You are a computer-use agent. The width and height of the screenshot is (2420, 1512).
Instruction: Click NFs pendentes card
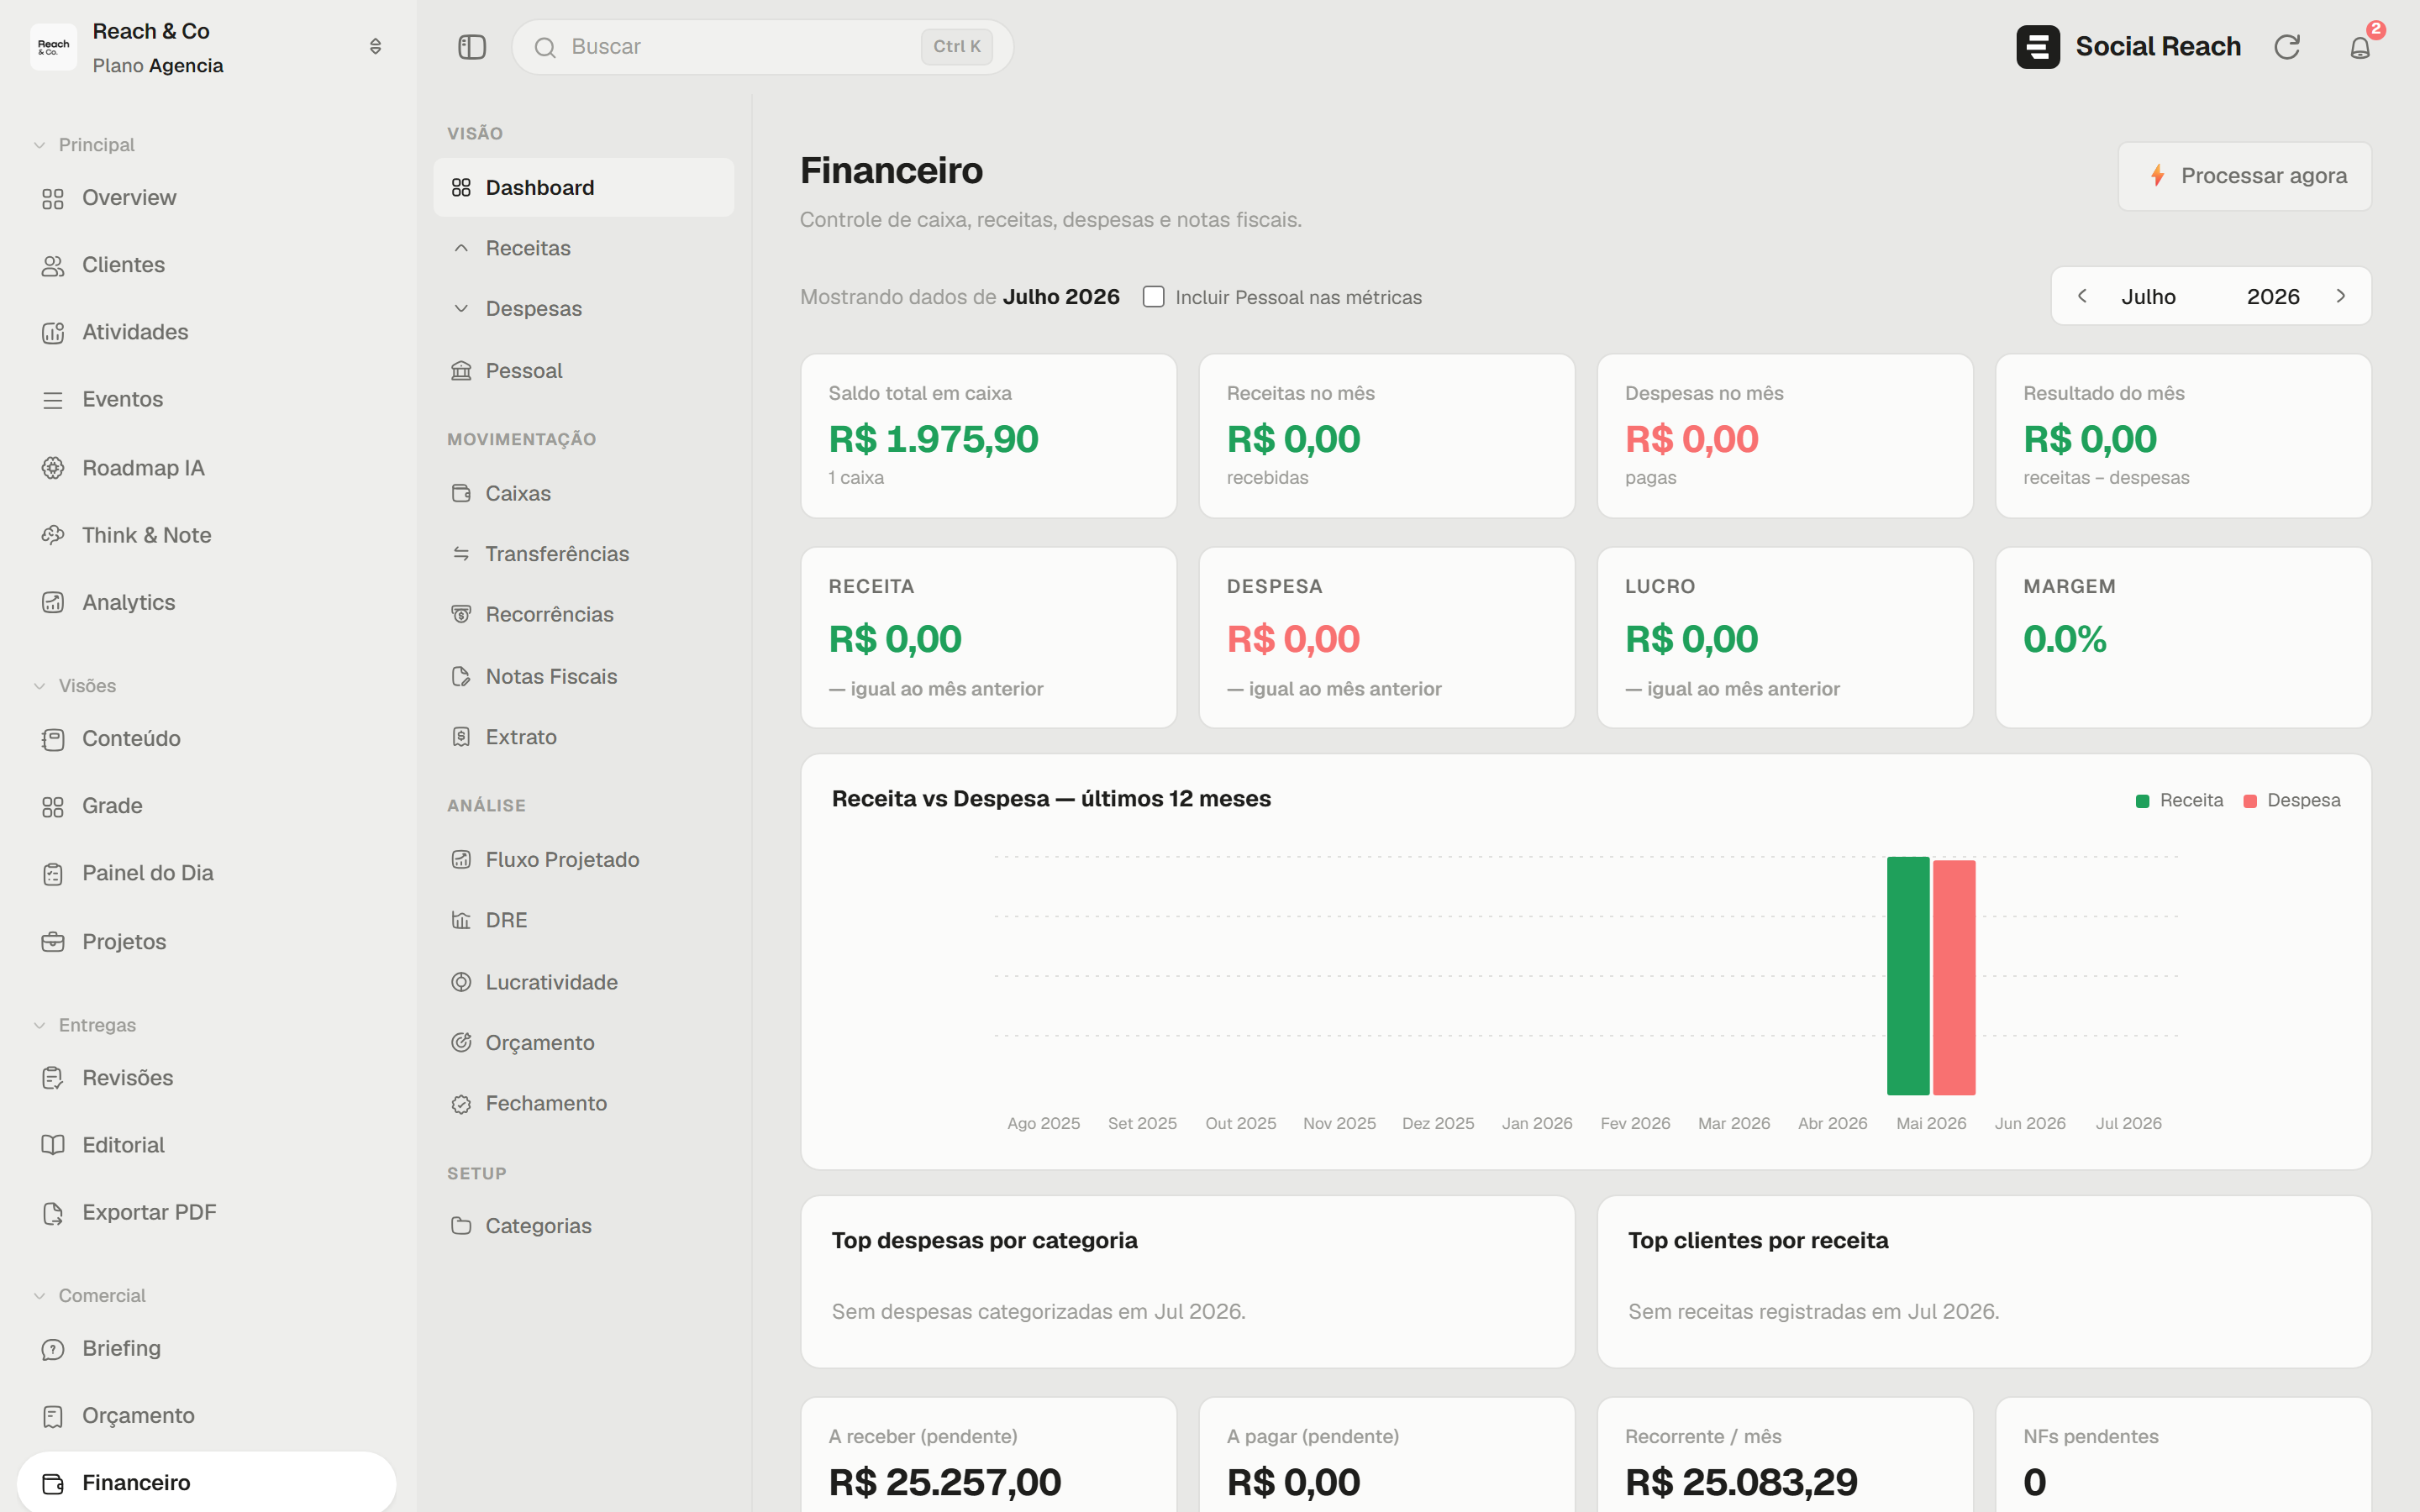[2184, 1455]
